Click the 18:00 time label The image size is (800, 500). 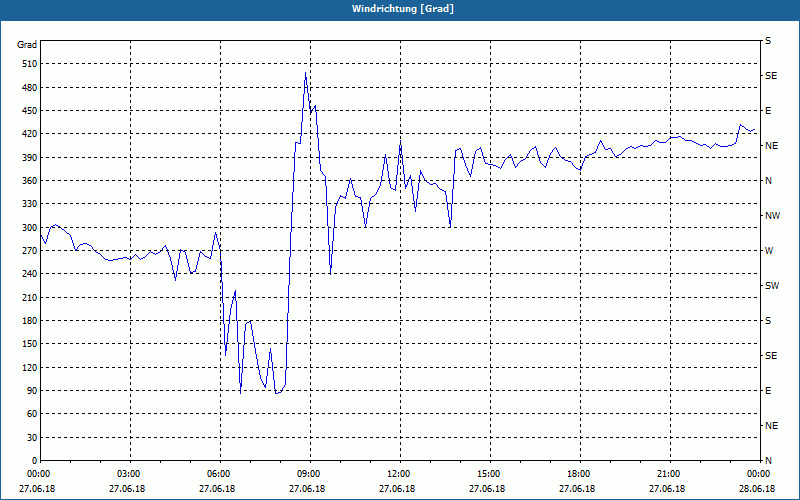coord(578,473)
